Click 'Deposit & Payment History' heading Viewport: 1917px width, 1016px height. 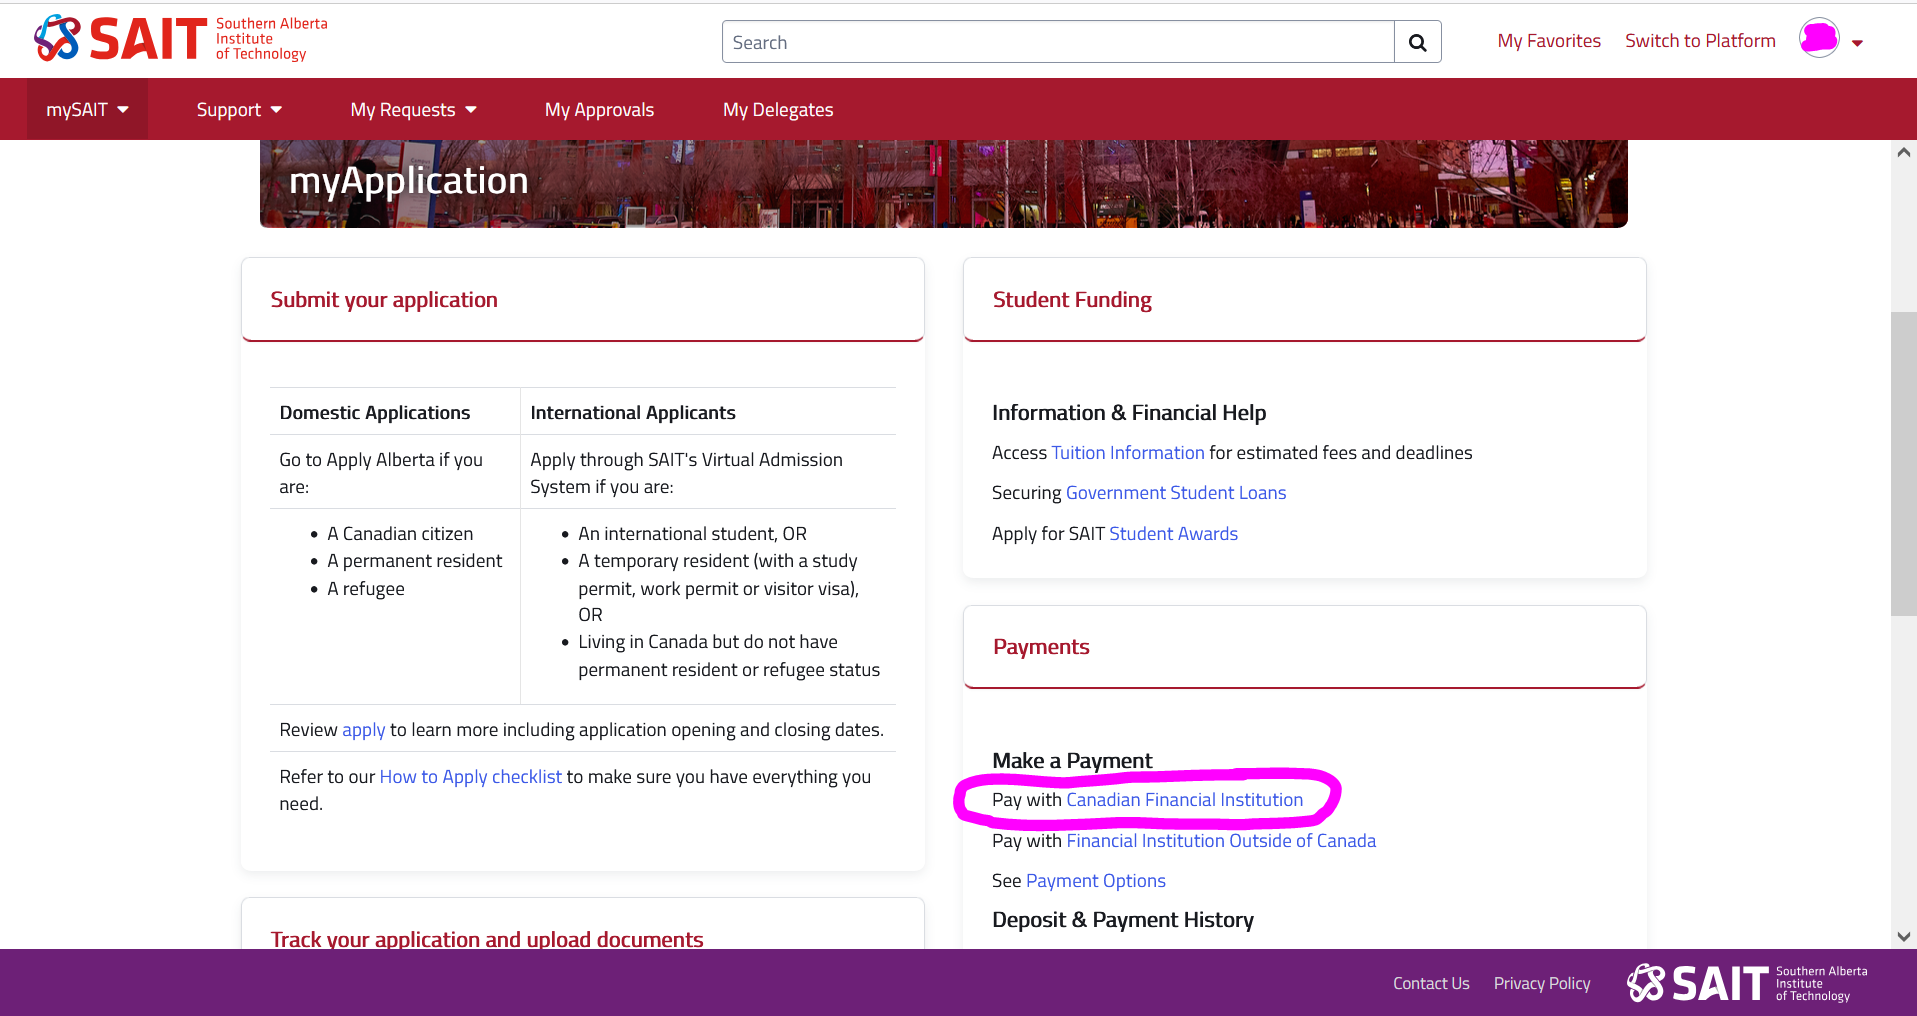[x=1123, y=920]
